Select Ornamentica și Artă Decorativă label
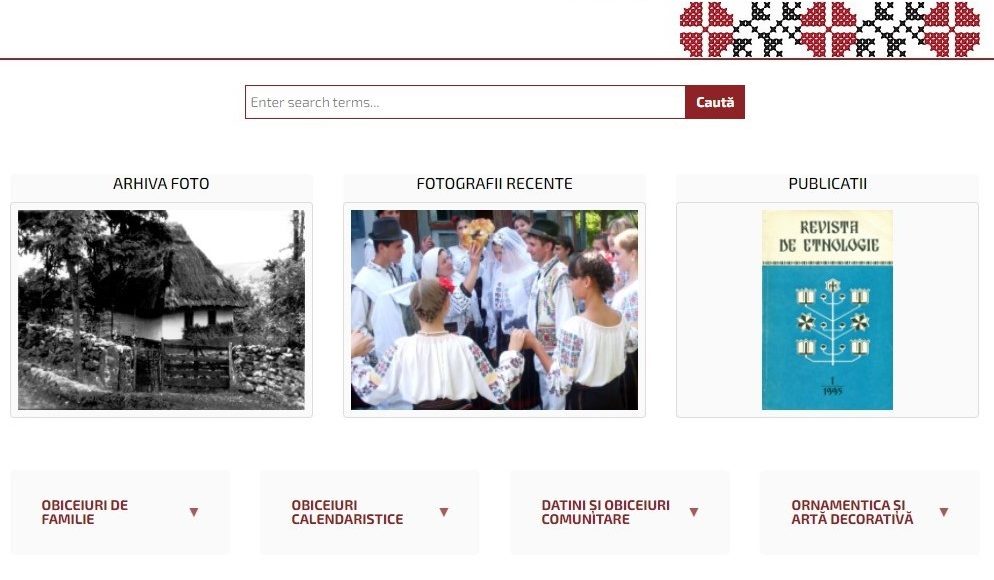This screenshot has width=994, height=580. coord(852,512)
